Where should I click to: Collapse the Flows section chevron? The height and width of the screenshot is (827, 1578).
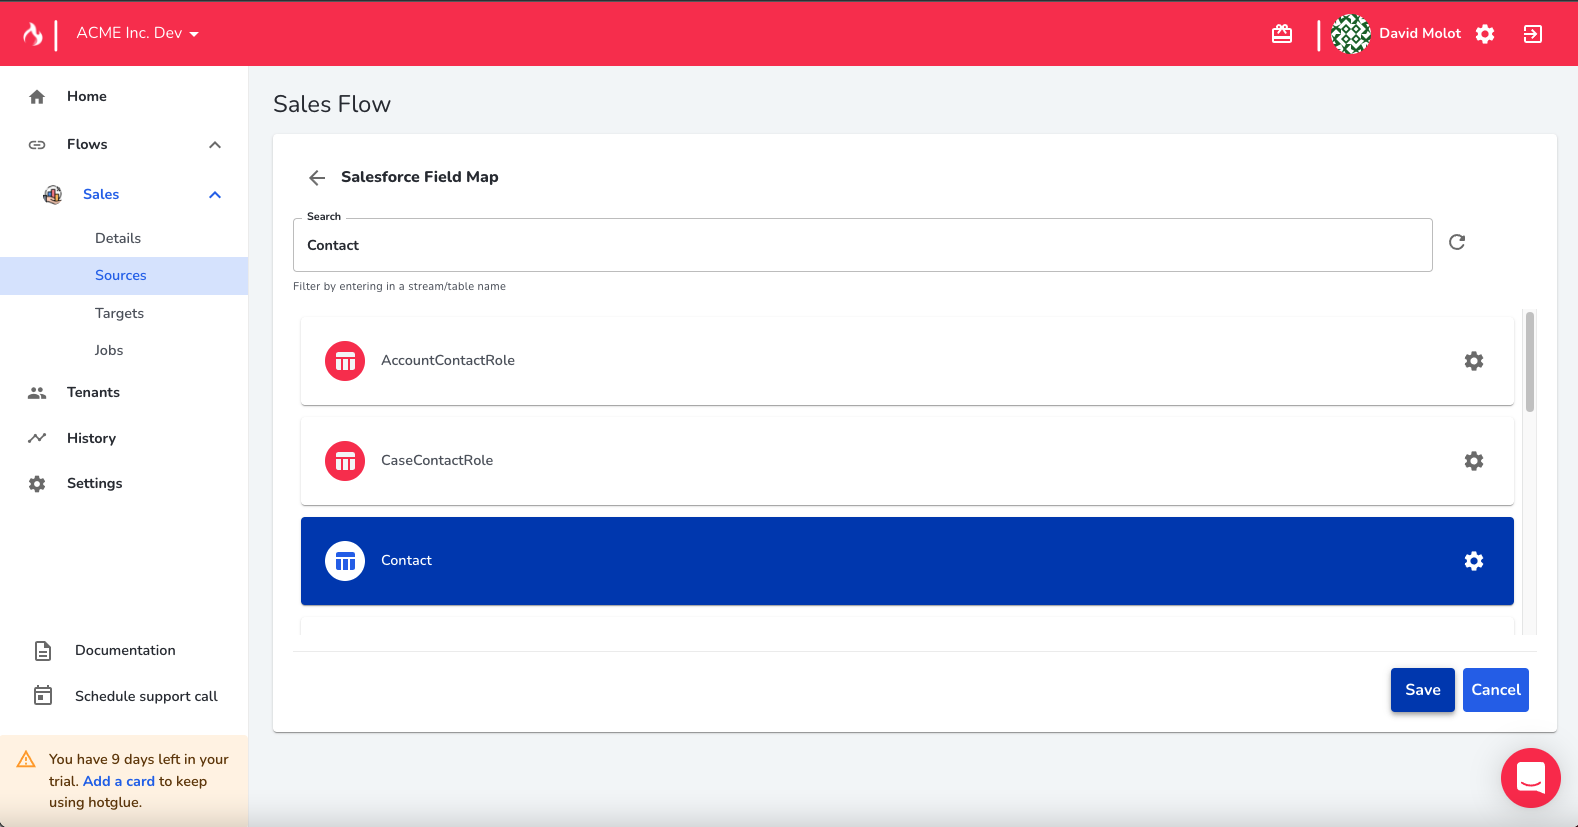215,145
